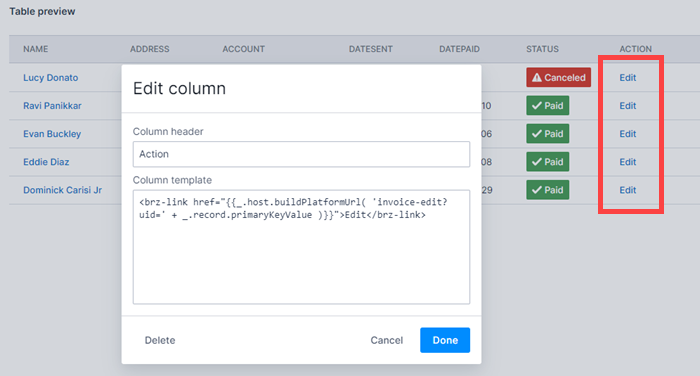
Task: Click the Done button
Action: pos(445,340)
